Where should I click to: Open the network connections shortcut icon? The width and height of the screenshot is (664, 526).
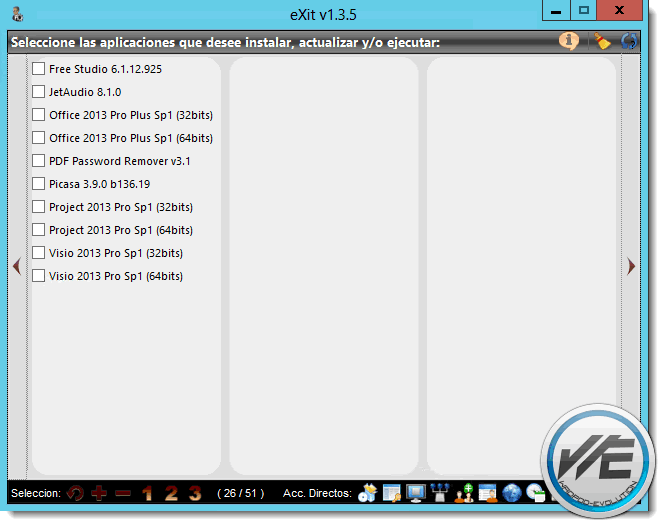tap(440, 493)
